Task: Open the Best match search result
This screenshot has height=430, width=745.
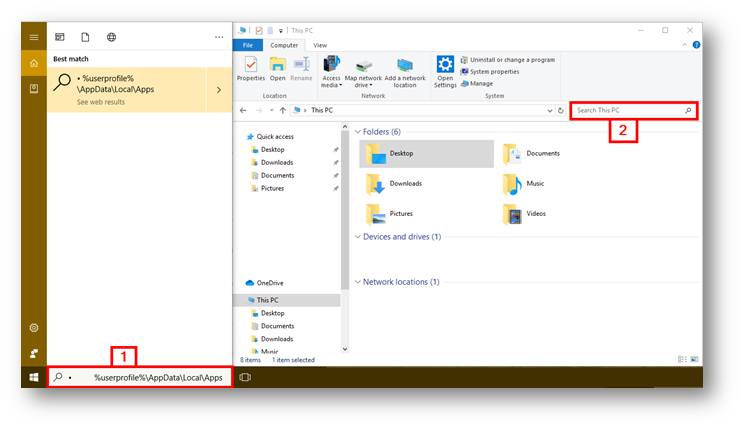Action: [x=127, y=90]
